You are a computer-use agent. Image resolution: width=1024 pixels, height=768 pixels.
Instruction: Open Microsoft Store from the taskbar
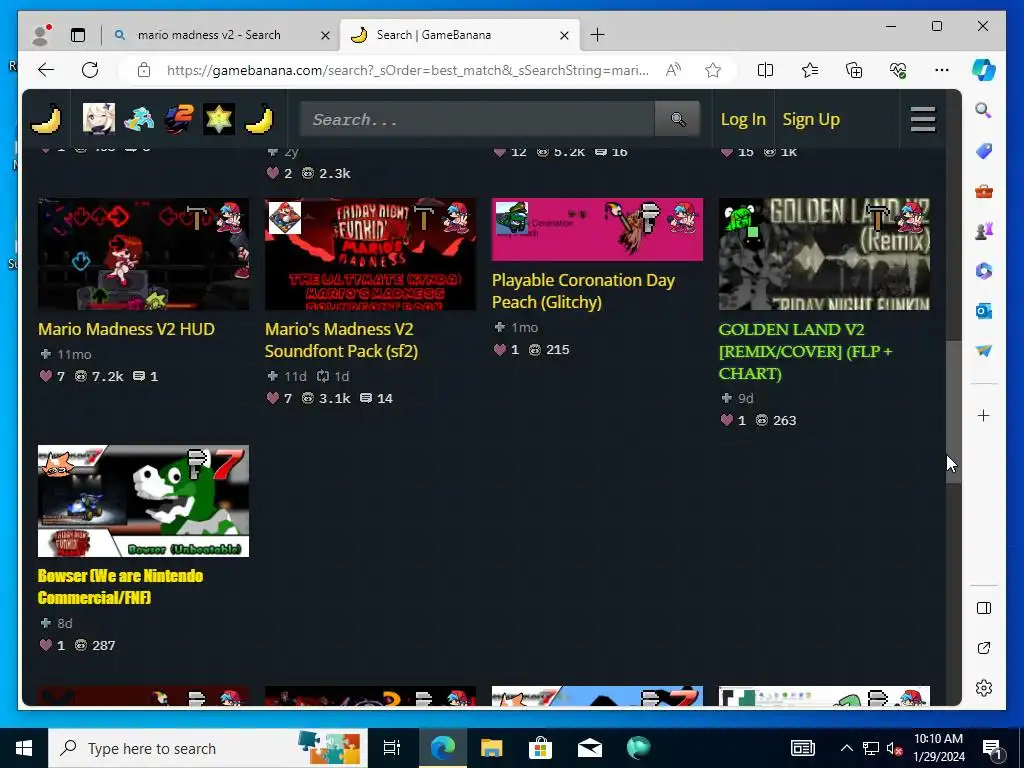541,748
